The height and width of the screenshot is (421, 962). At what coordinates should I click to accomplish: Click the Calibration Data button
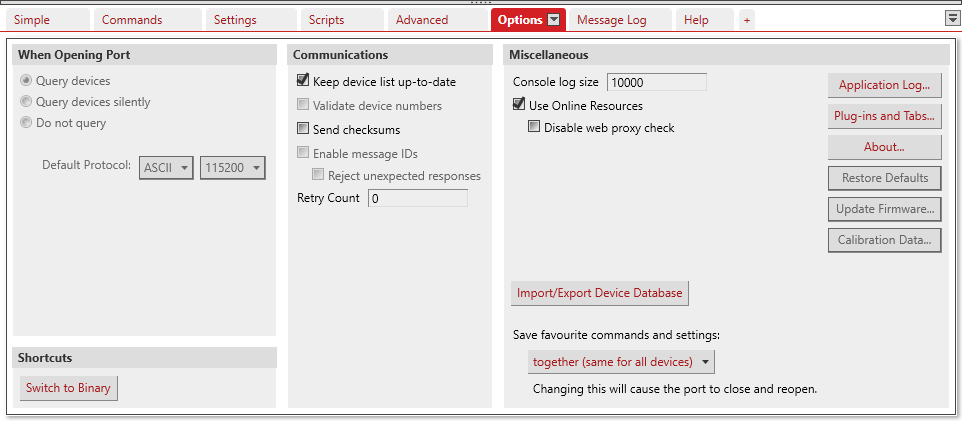[885, 240]
